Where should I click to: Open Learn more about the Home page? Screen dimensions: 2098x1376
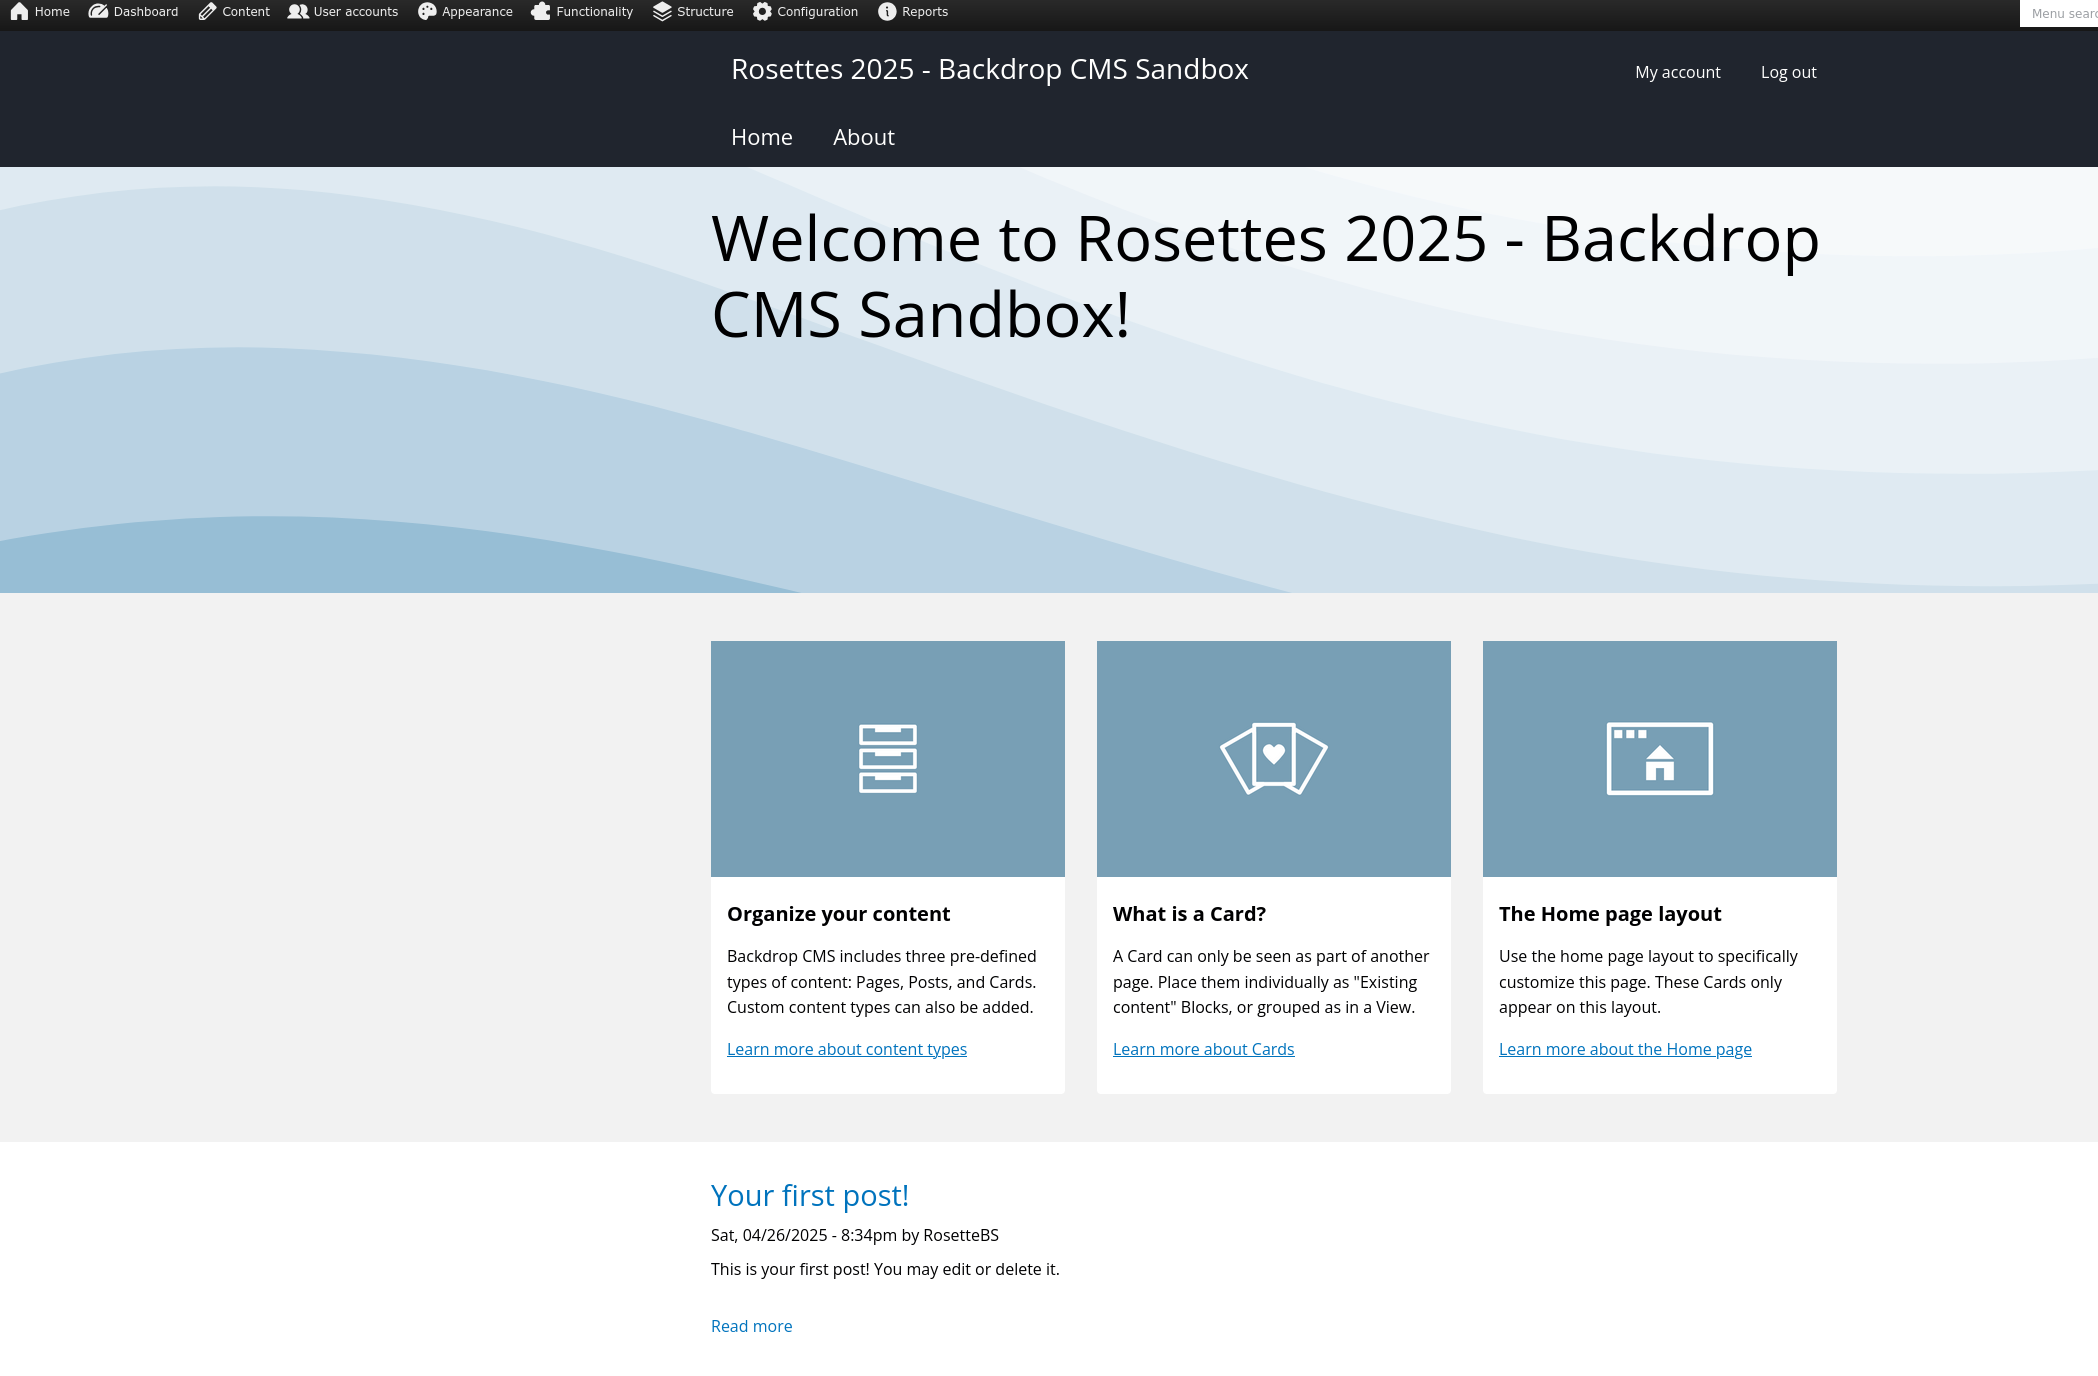(x=1626, y=1049)
